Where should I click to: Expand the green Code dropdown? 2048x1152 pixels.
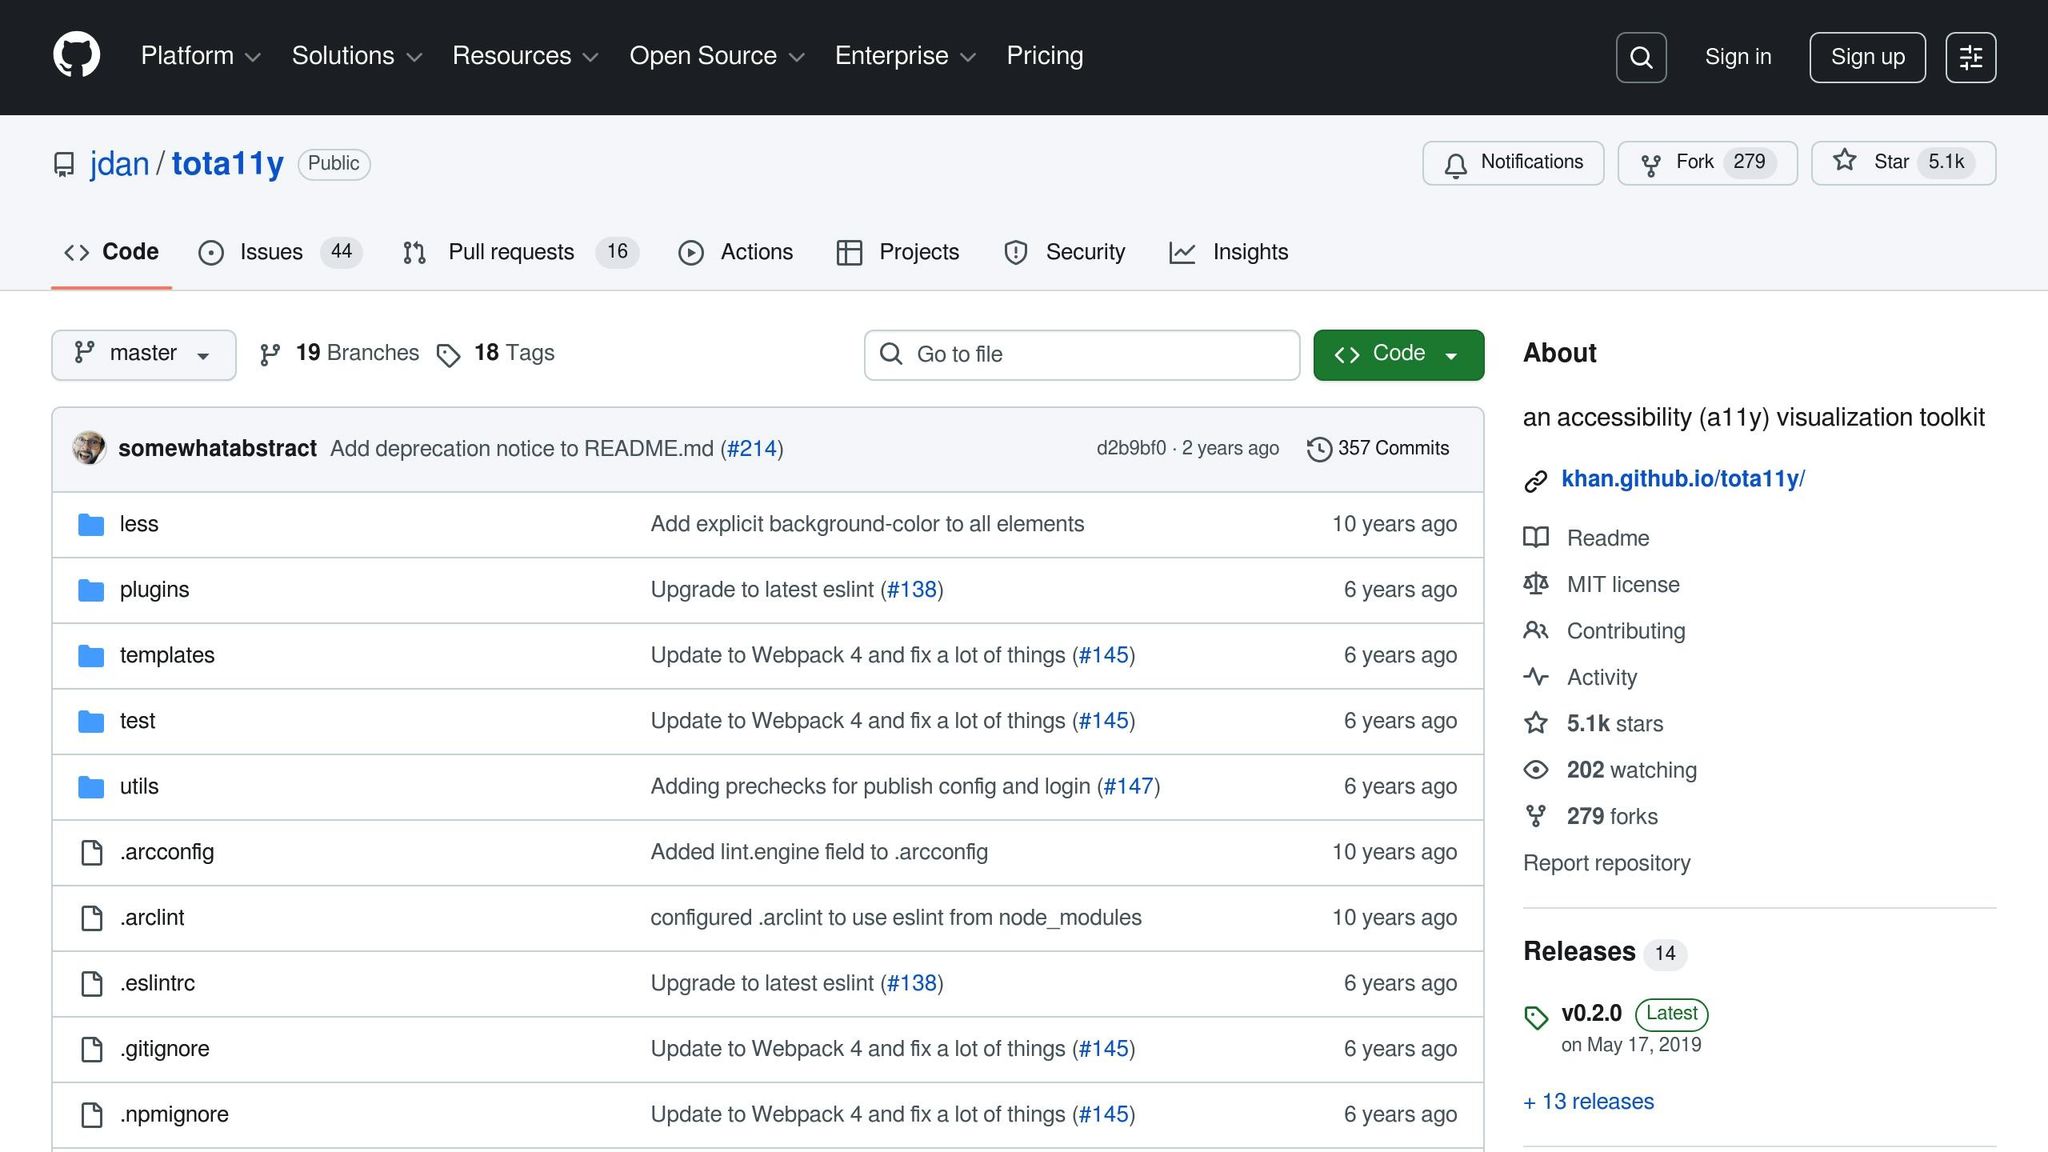pyautogui.click(x=1397, y=354)
